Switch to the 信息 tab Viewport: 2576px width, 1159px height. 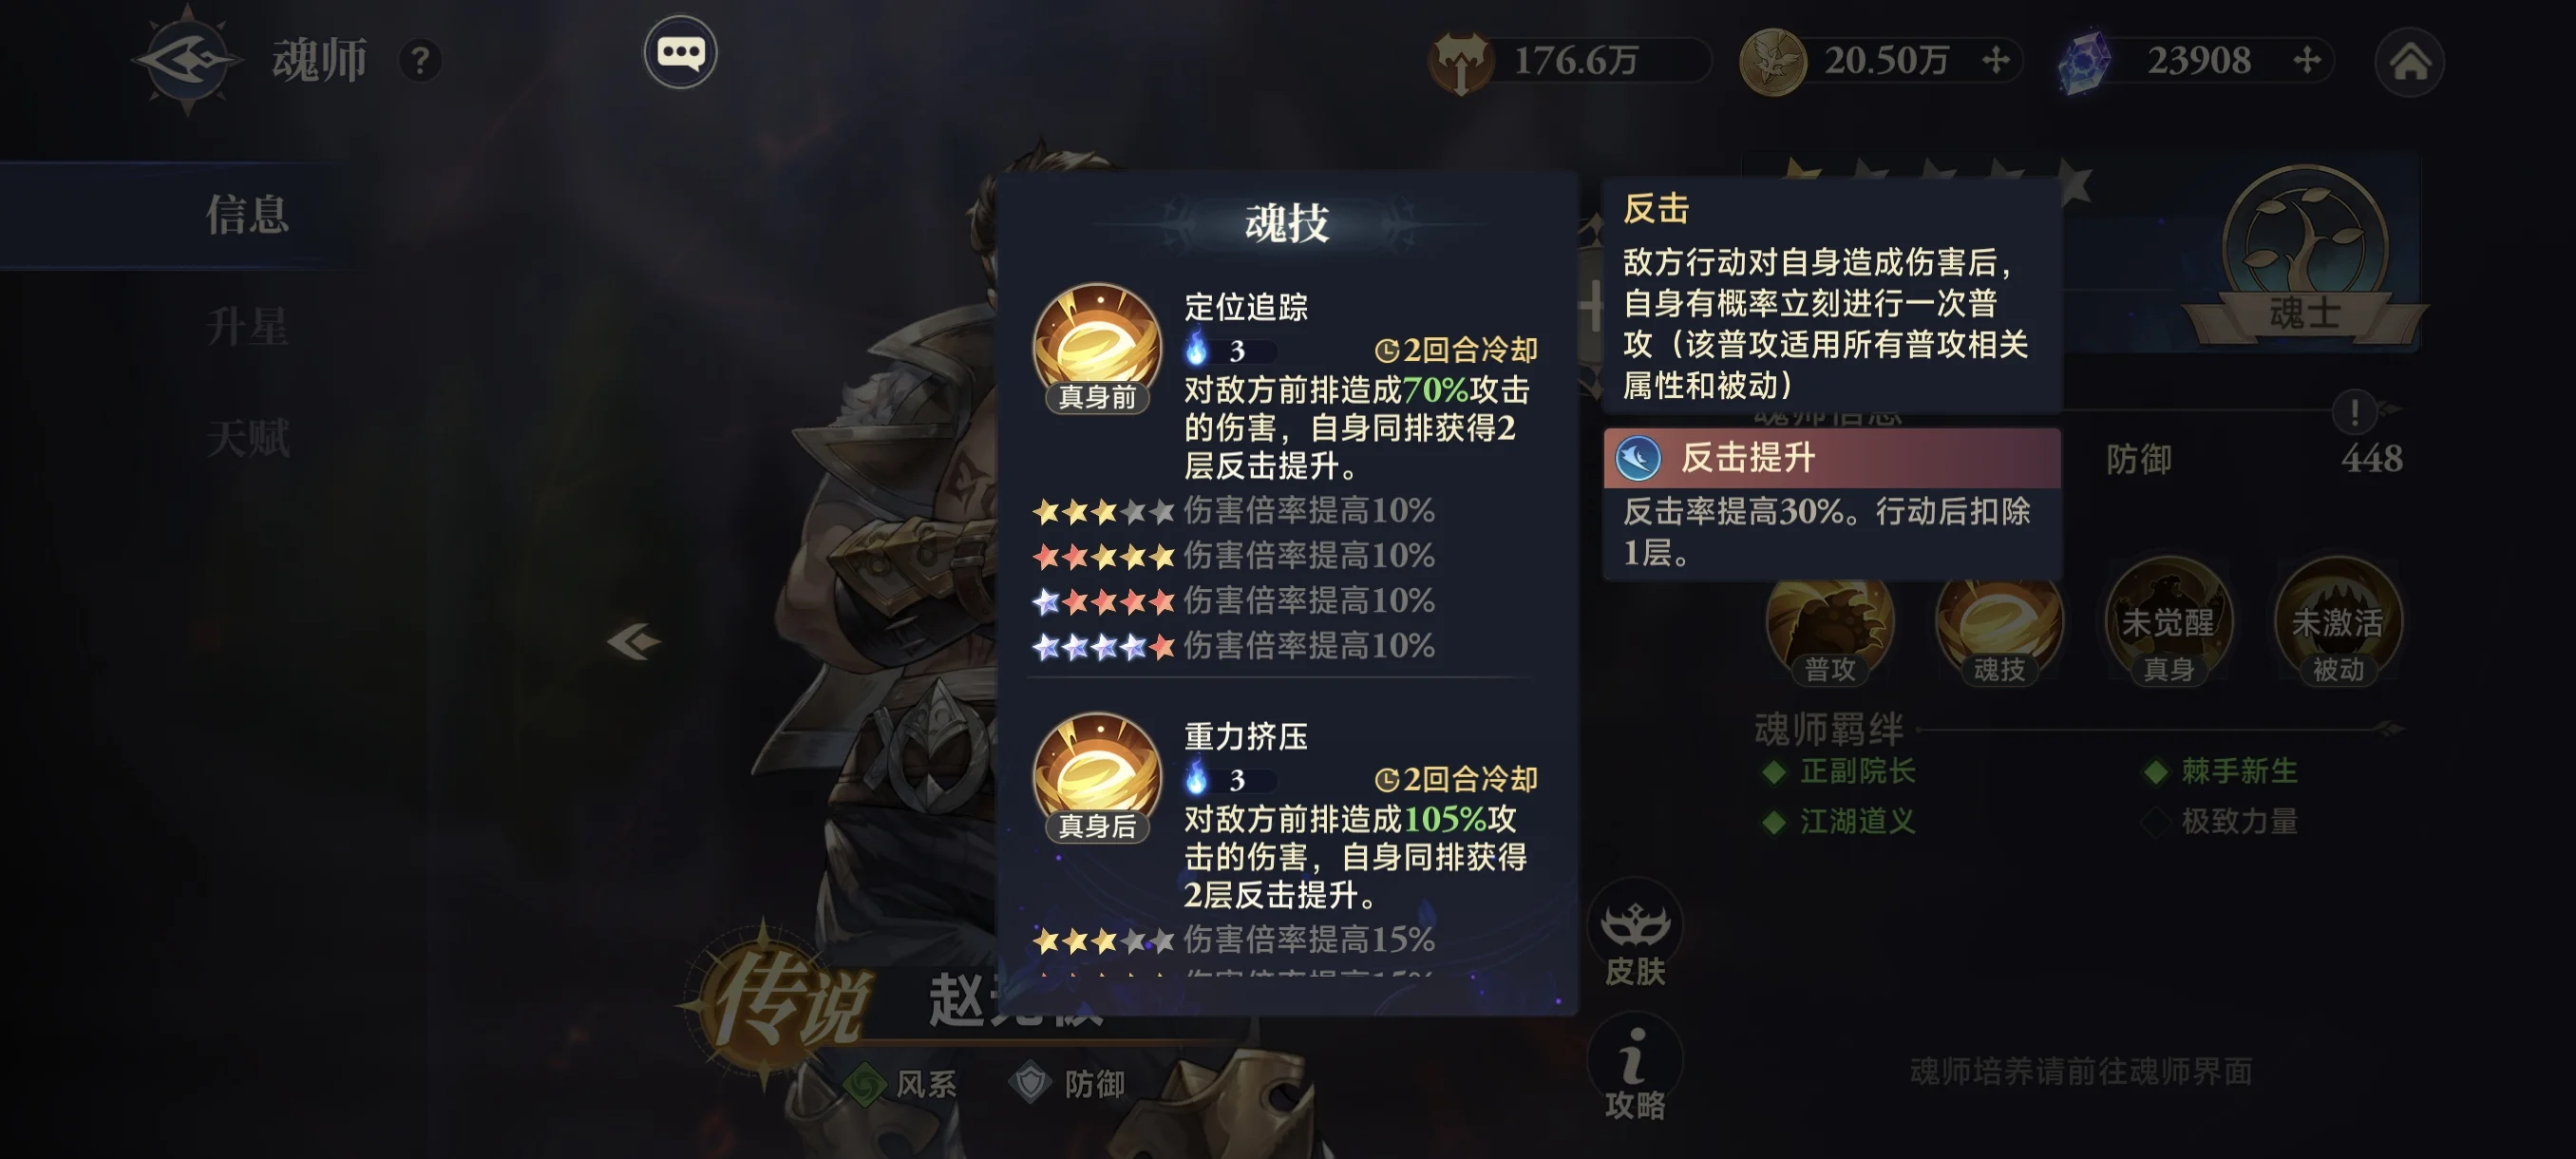tap(247, 215)
